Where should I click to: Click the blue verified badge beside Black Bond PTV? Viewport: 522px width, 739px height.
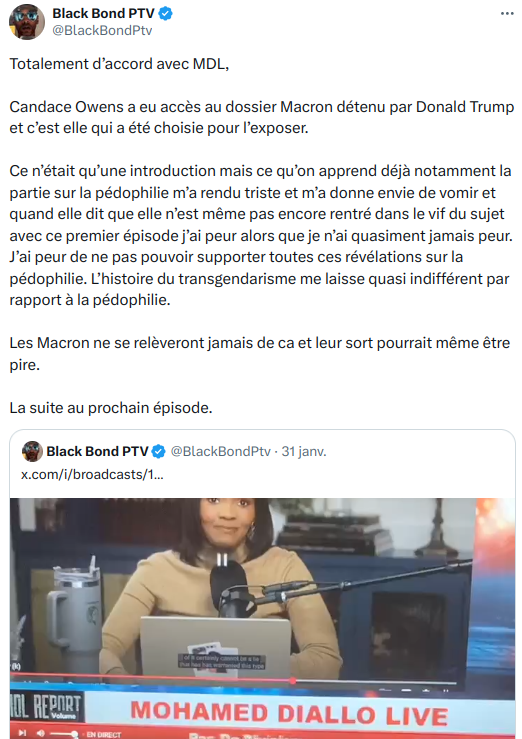click(165, 14)
